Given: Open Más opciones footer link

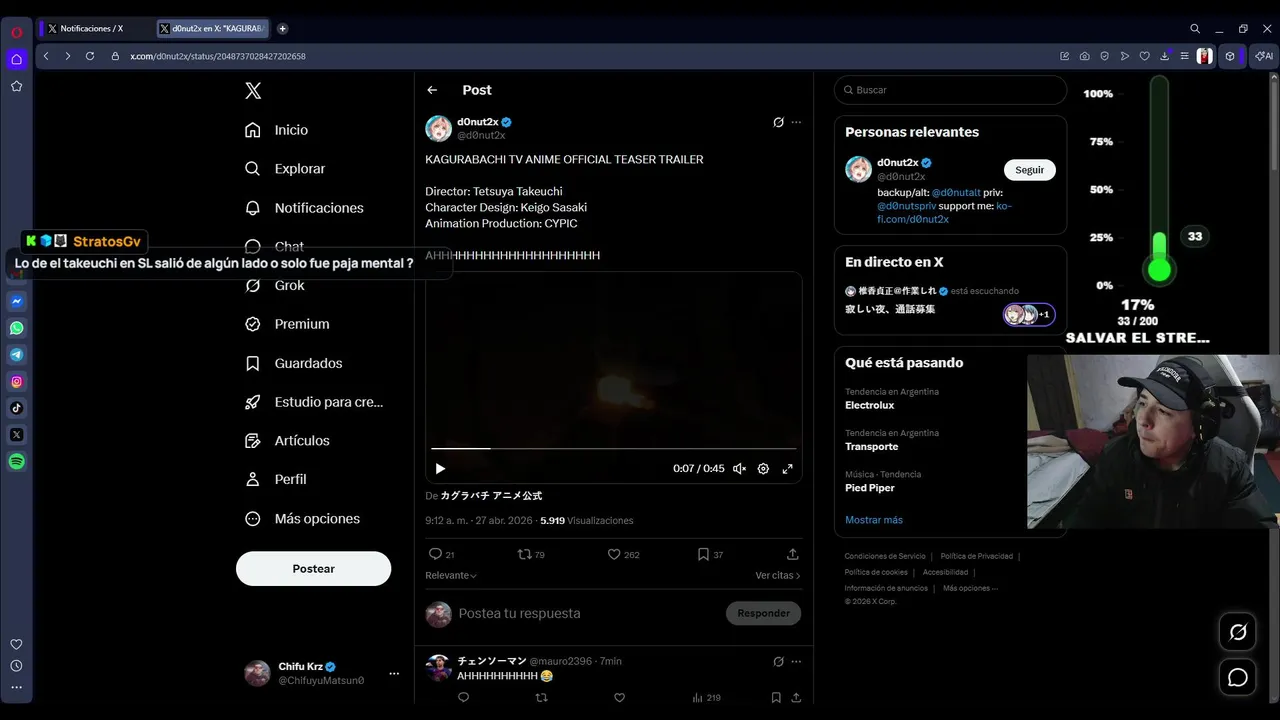Looking at the screenshot, I should tap(970, 588).
